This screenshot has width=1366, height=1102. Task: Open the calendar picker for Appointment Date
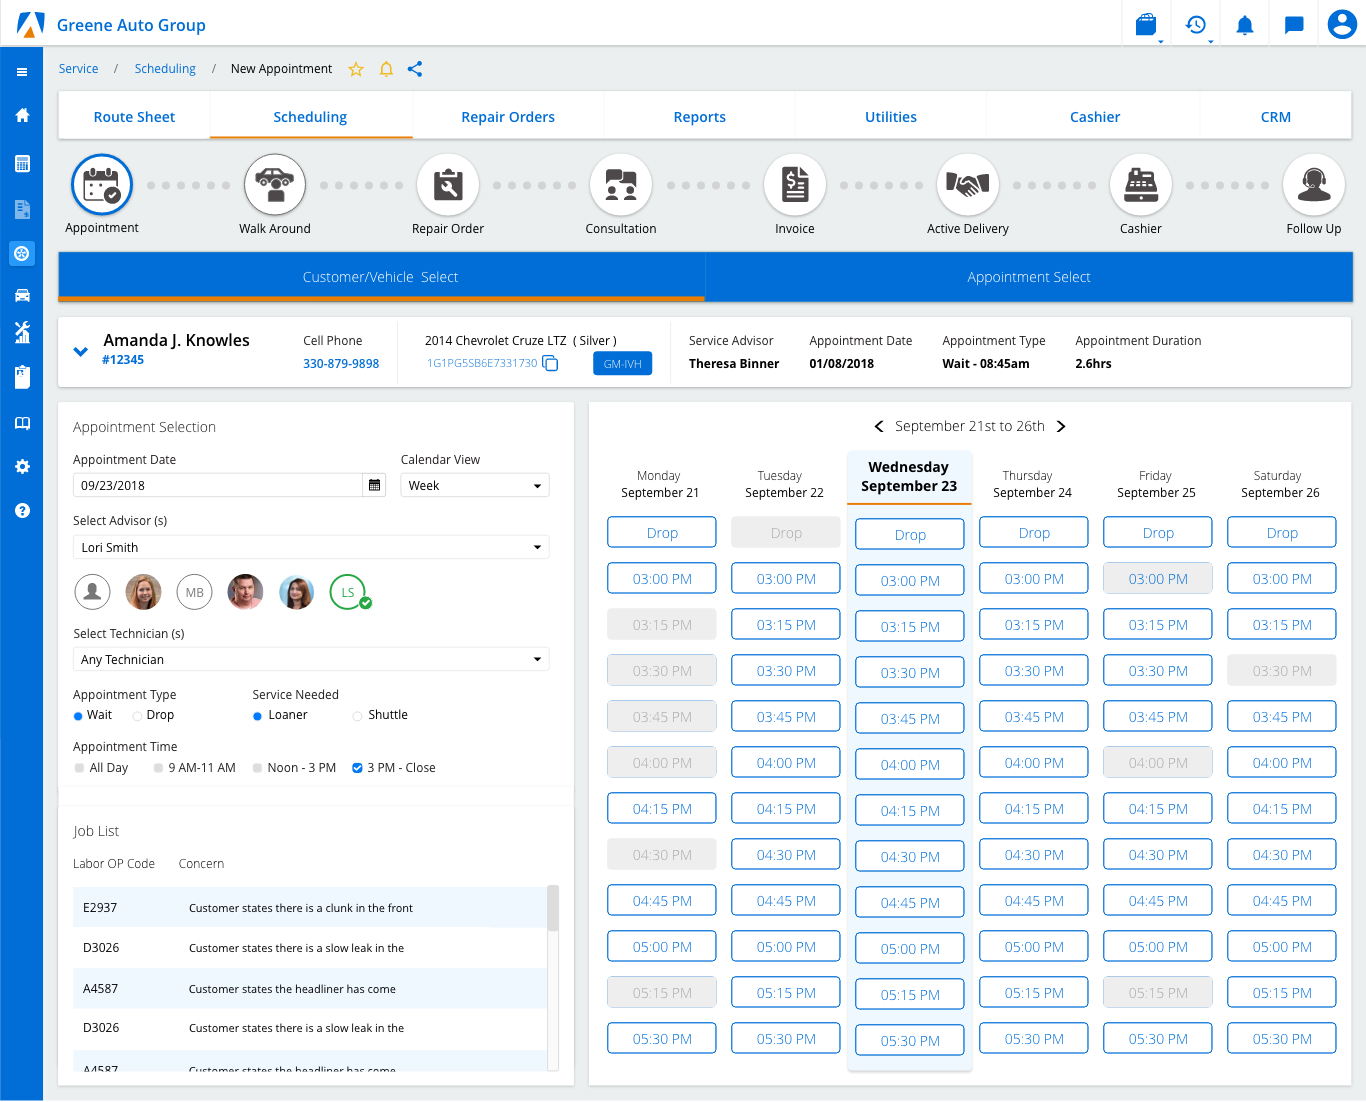pos(375,486)
